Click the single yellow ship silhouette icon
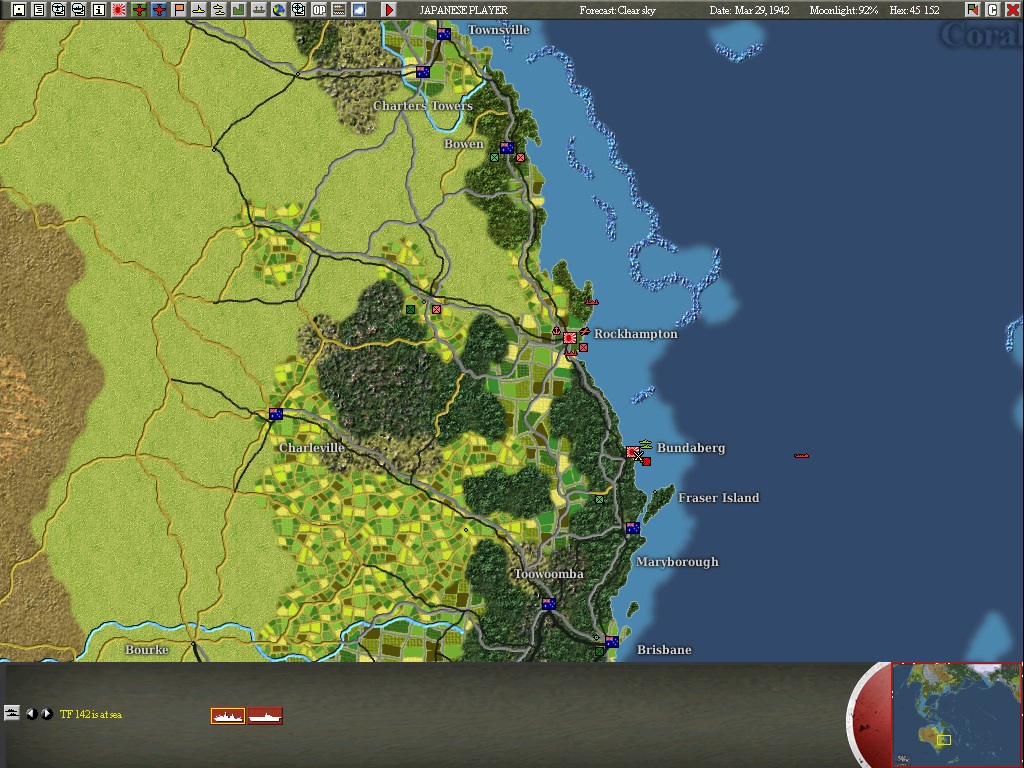 [x=199, y=9]
